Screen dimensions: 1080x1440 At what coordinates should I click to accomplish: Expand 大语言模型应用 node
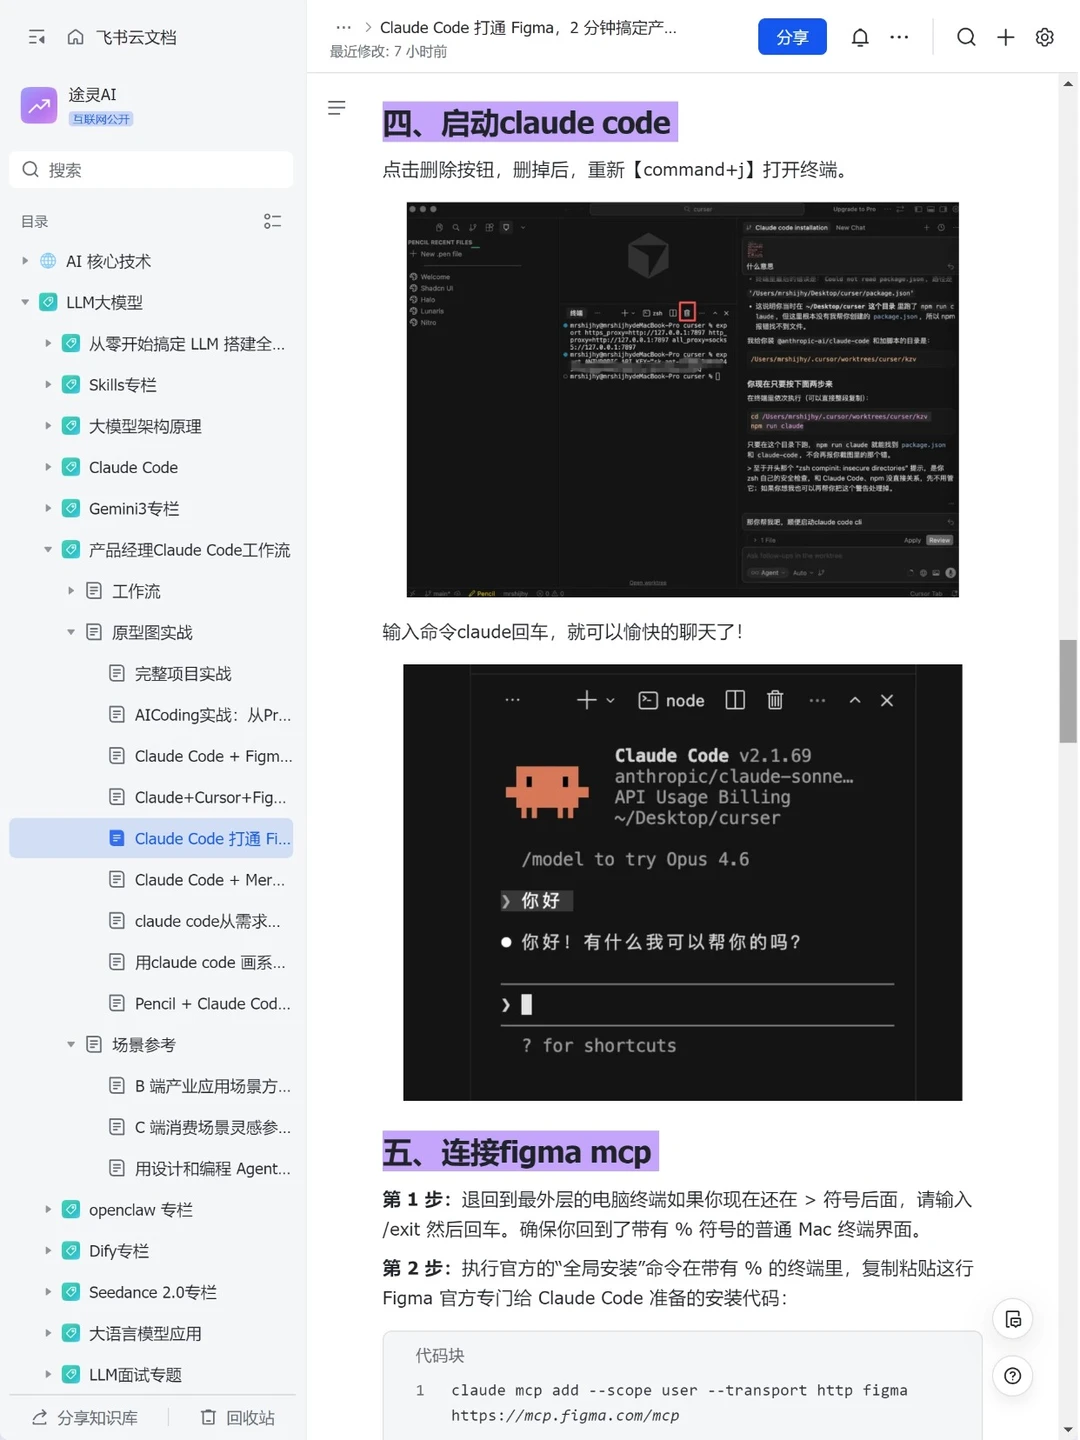coord(48,1333)
